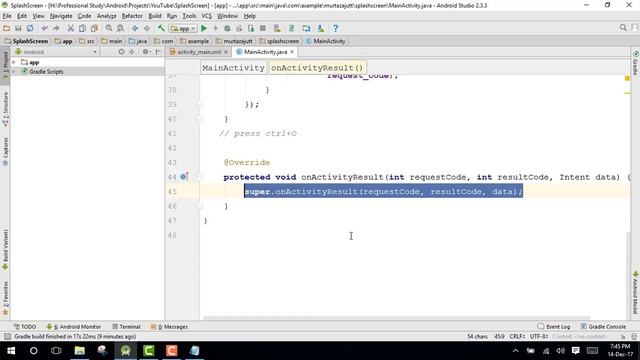Toggle the Gradle side tool window
Viewport: 640px width, 360px height.
(635, 64)
